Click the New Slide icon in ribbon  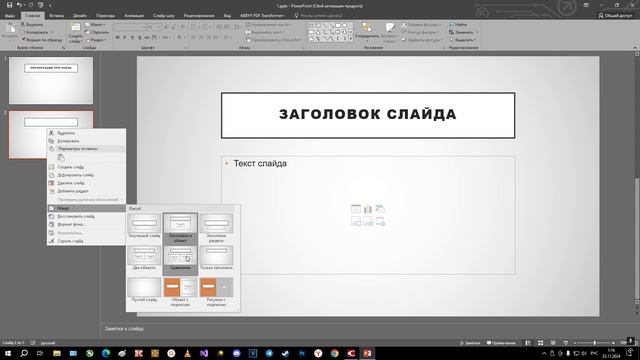pyautogui.click(x=75, y=28)
